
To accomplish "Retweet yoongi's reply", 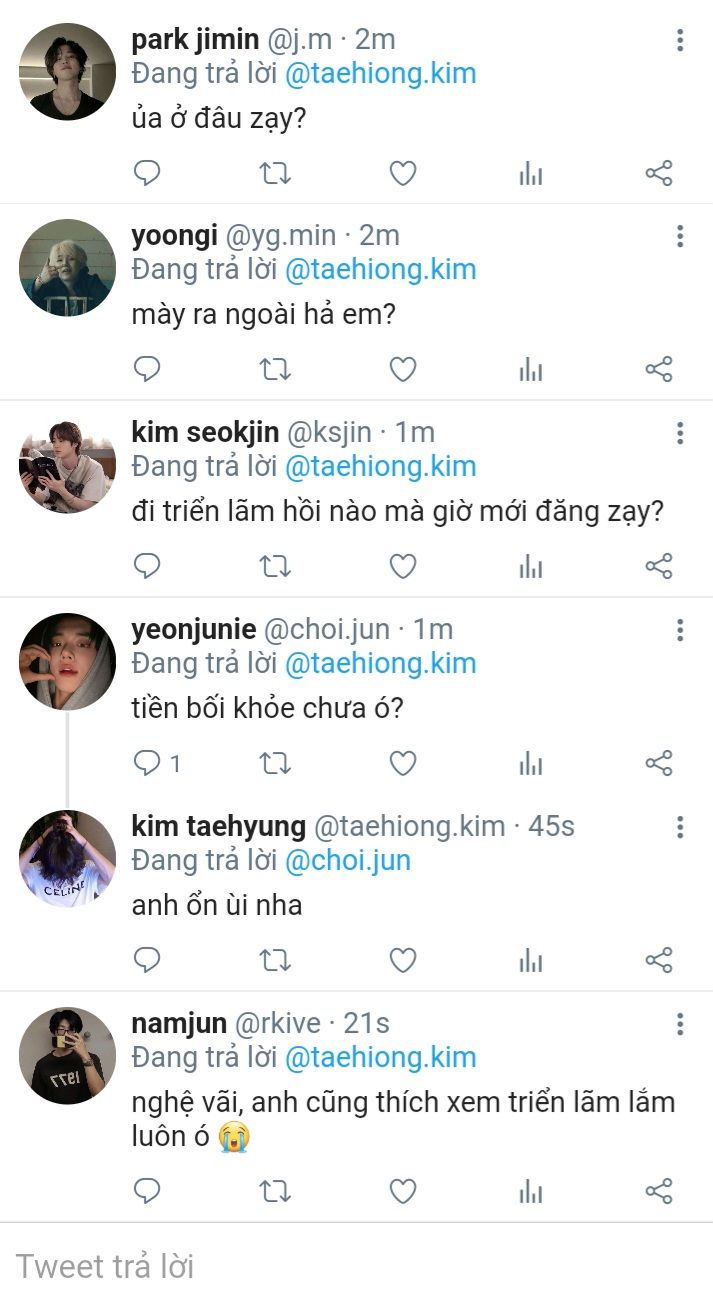I will [x=274, y=370].
